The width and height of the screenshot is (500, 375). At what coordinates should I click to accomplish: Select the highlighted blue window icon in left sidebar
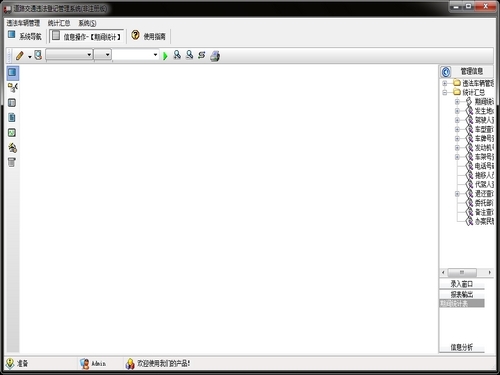click(12, 72)
